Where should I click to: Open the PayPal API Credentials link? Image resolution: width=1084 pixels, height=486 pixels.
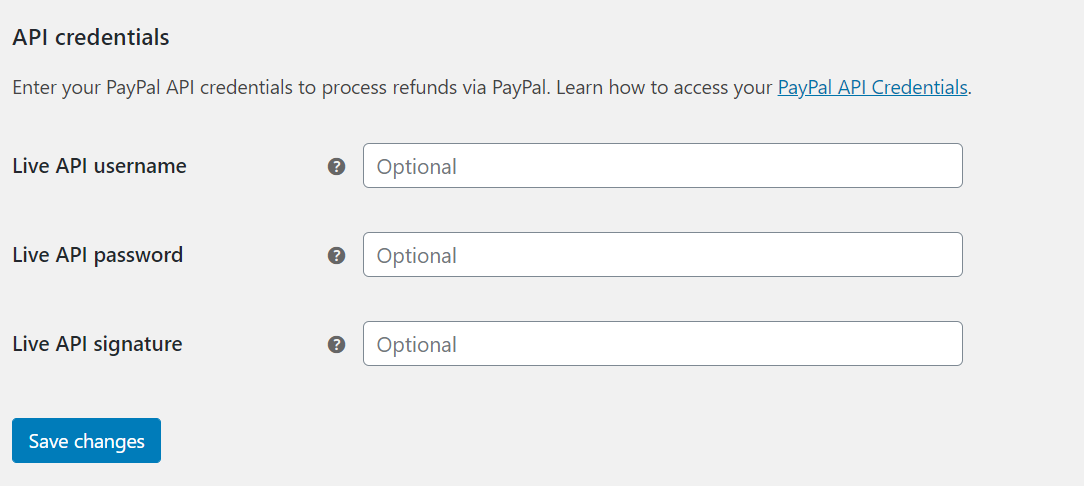pos(872,87)
